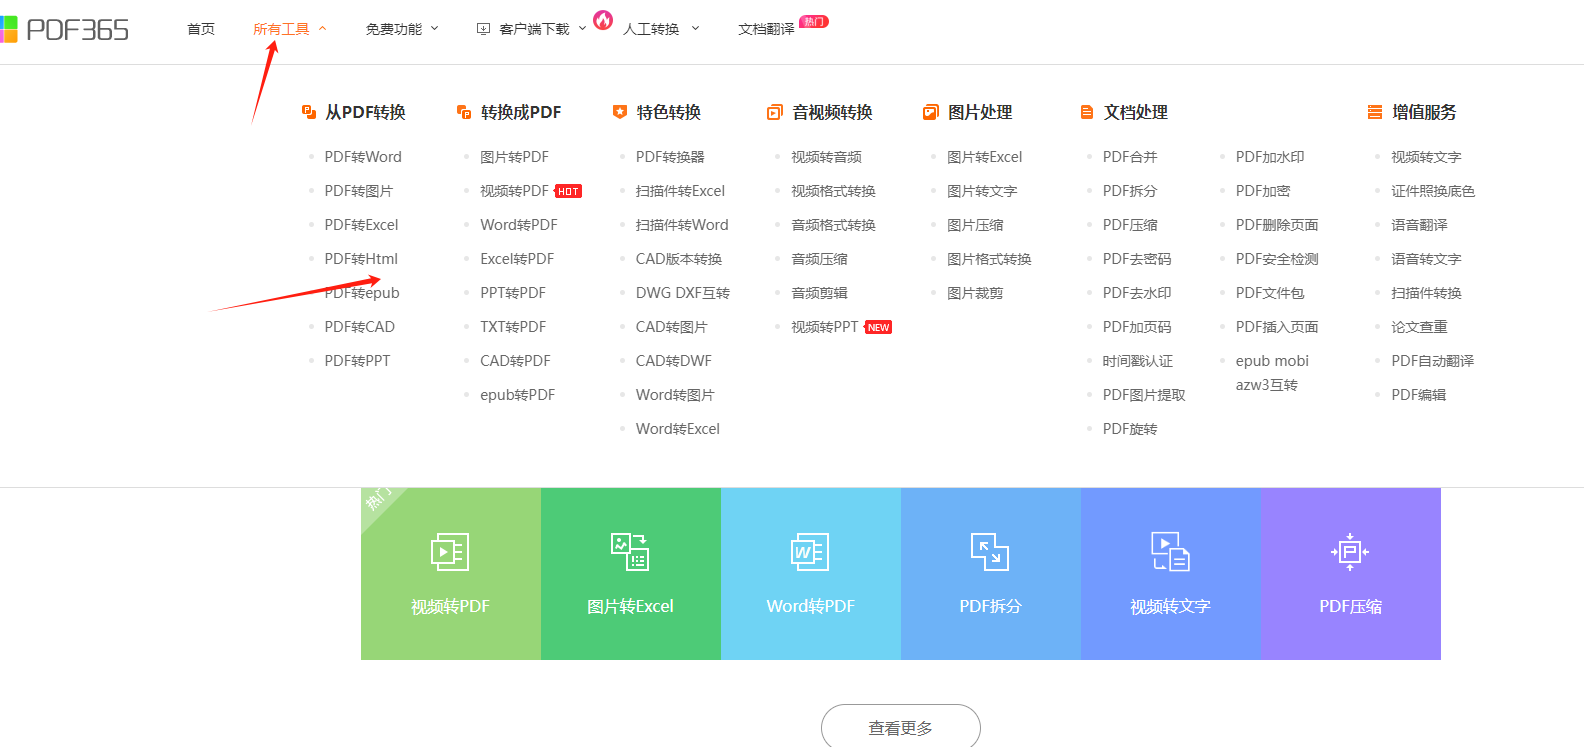Screen dimensions: 1584x747
Task: Open the PDF转Excel link
Action: tap(361, 225)
